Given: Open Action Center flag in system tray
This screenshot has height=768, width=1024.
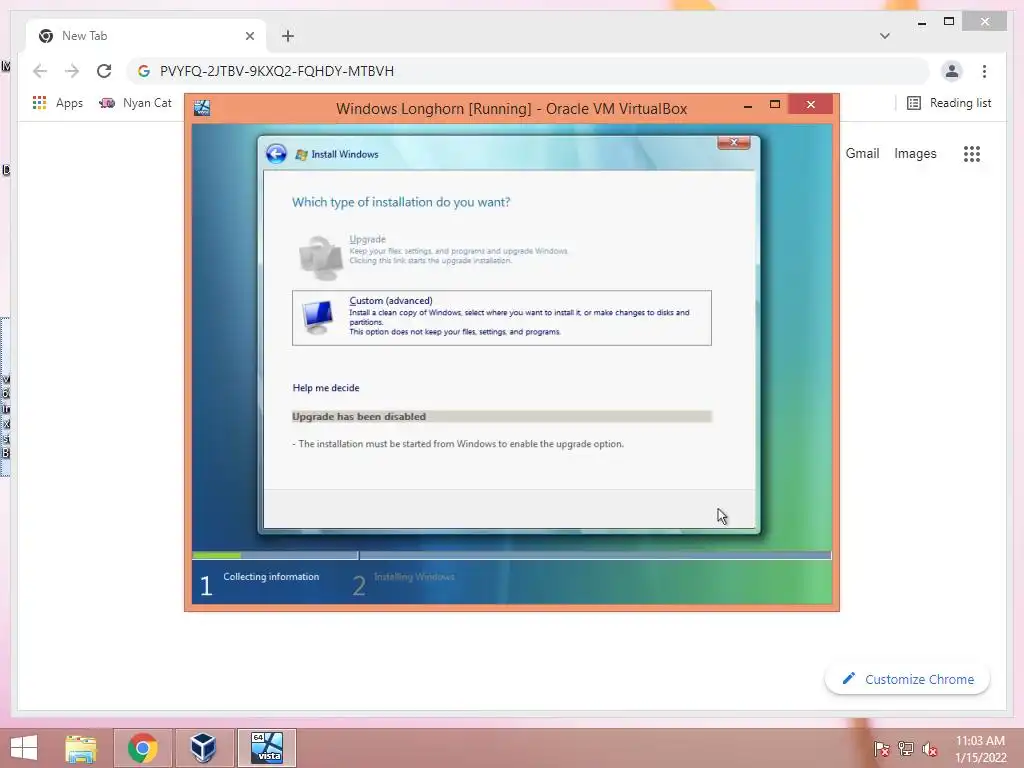Looking at the screenshot, I should click(x=881, y=749).
